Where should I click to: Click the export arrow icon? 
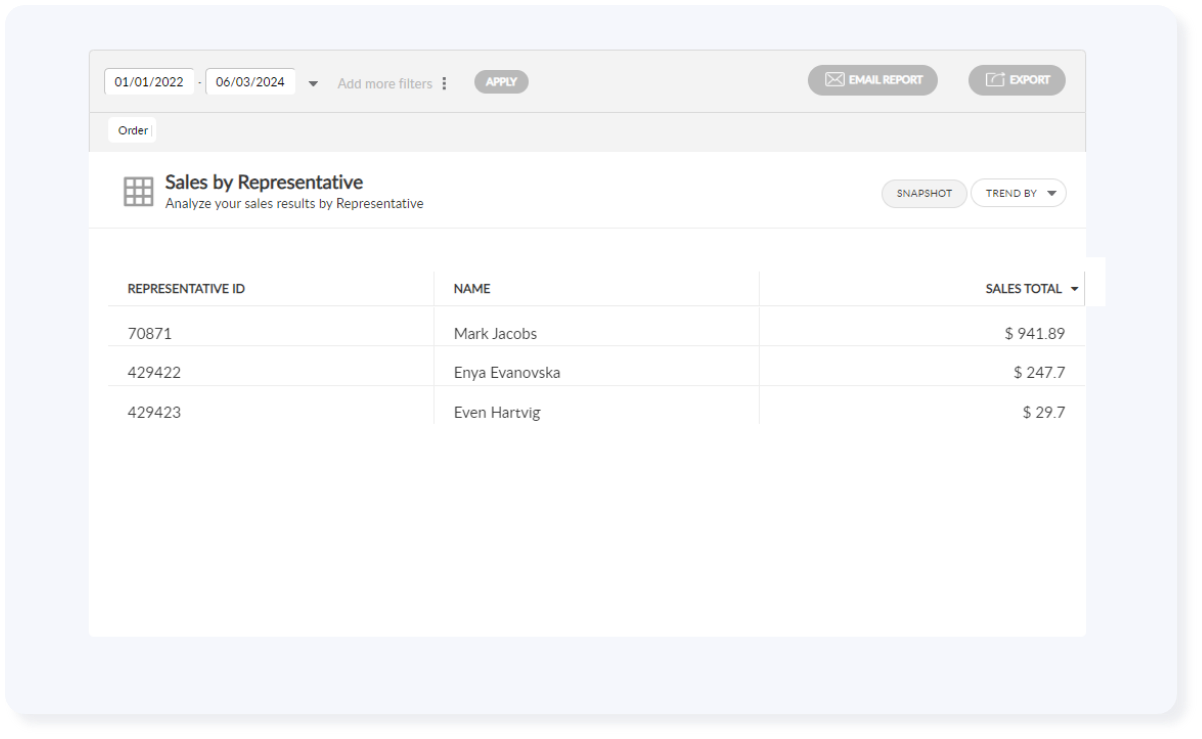pyautogui.click(x=995, y=80)
